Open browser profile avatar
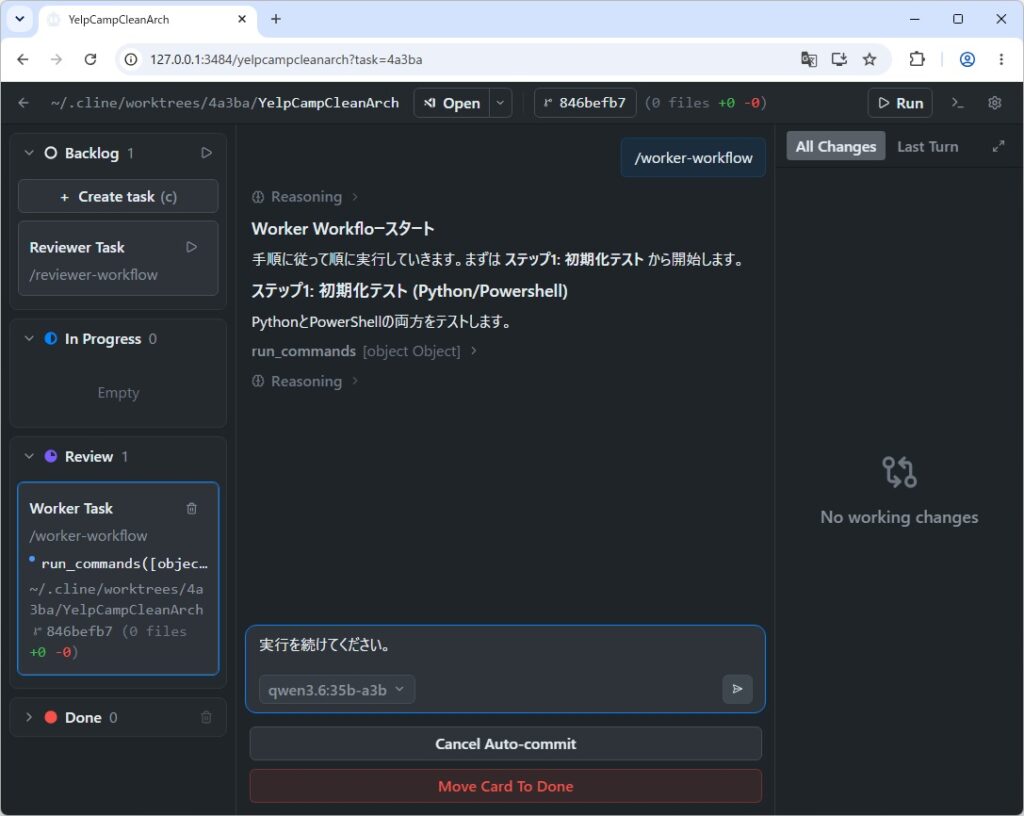Screen dimensions: 1024x816 point(967,59)
